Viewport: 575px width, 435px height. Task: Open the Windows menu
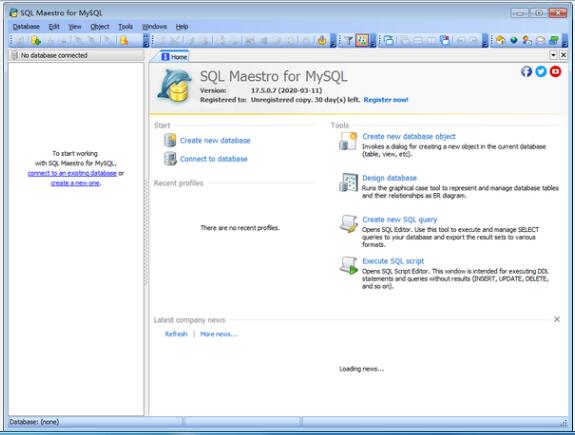click(154, 27)
